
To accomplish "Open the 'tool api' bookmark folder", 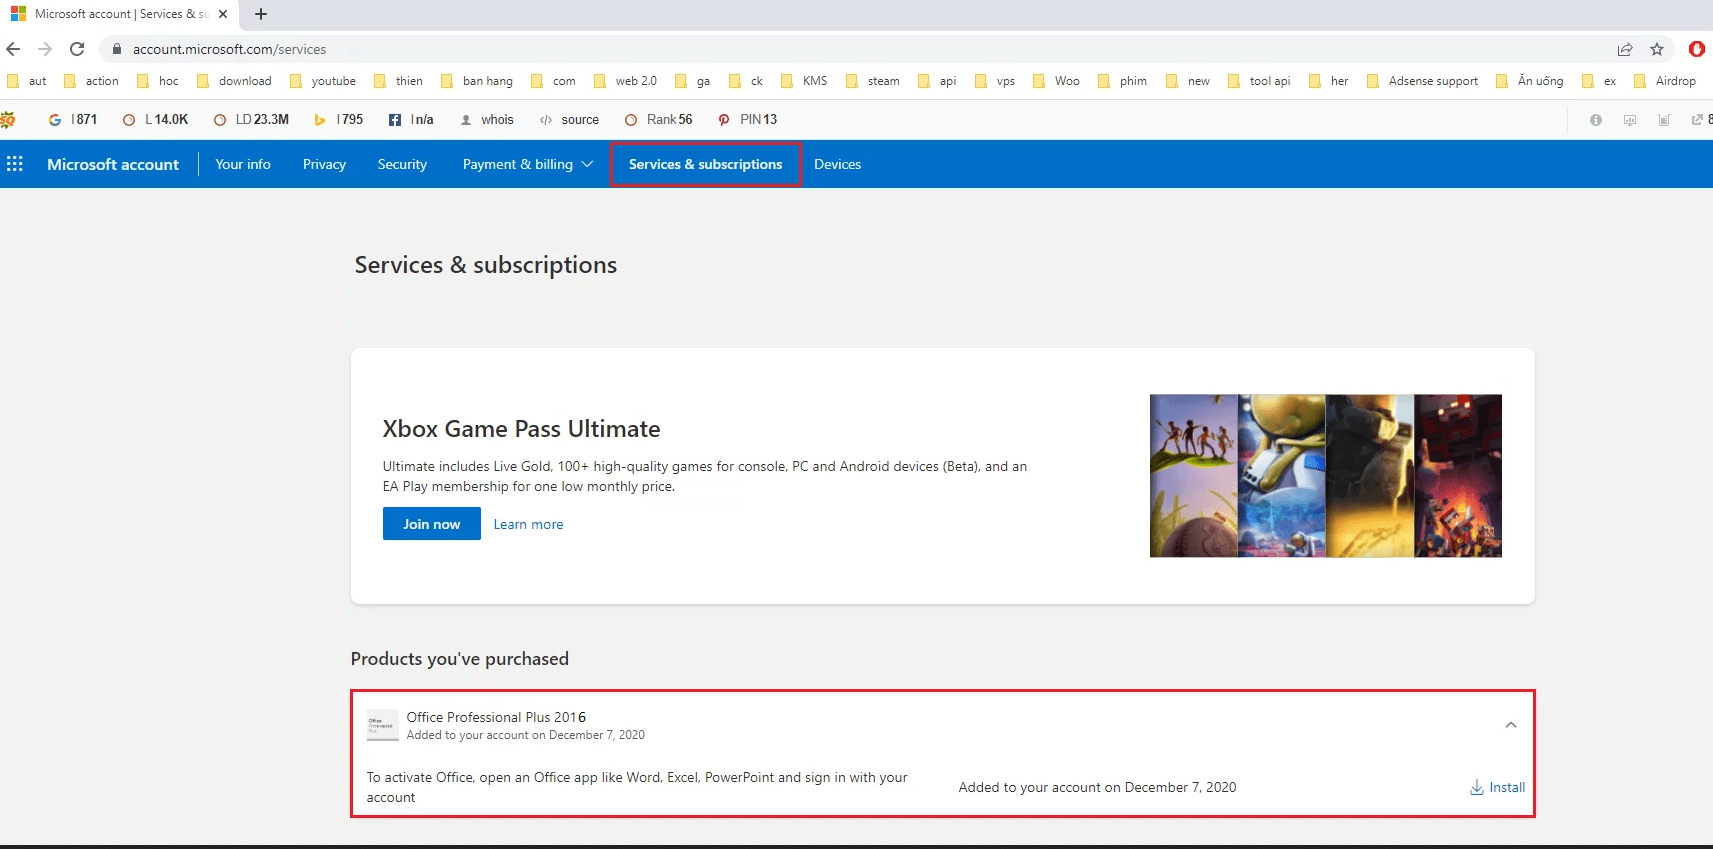I will (x=1259, y=81).
